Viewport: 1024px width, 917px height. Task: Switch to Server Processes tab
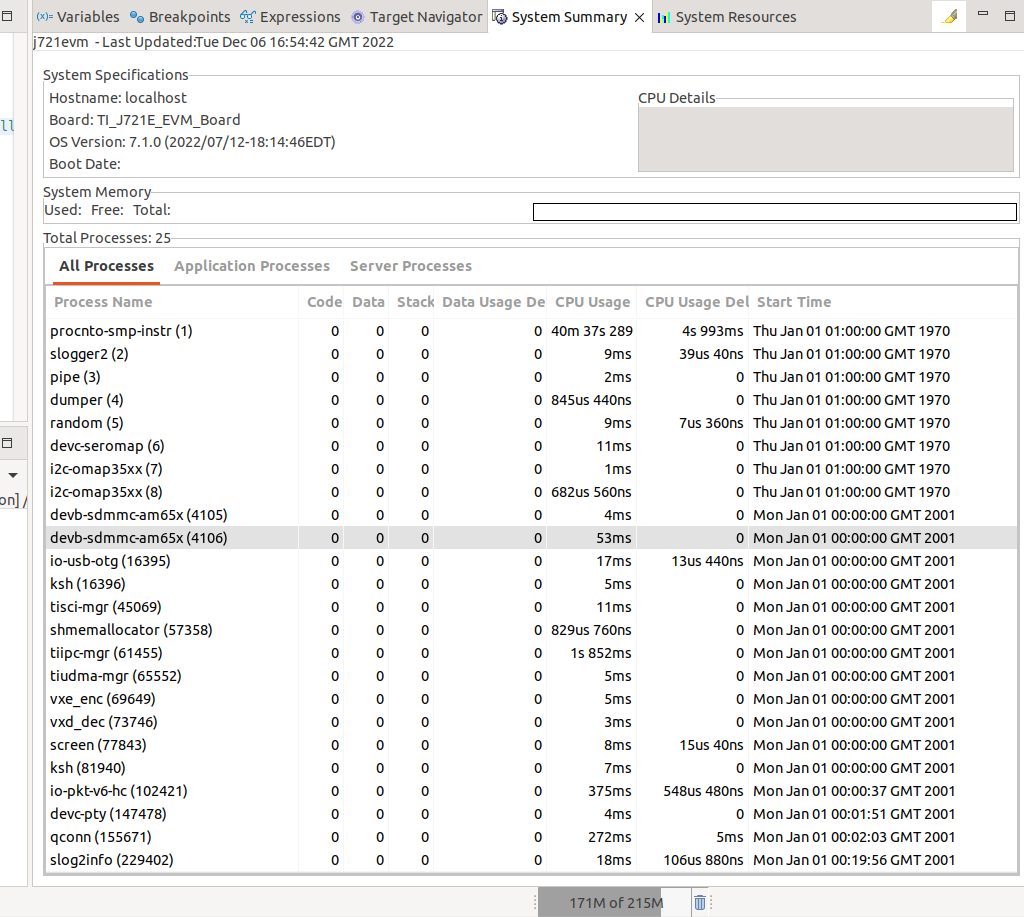click(410, 266)
